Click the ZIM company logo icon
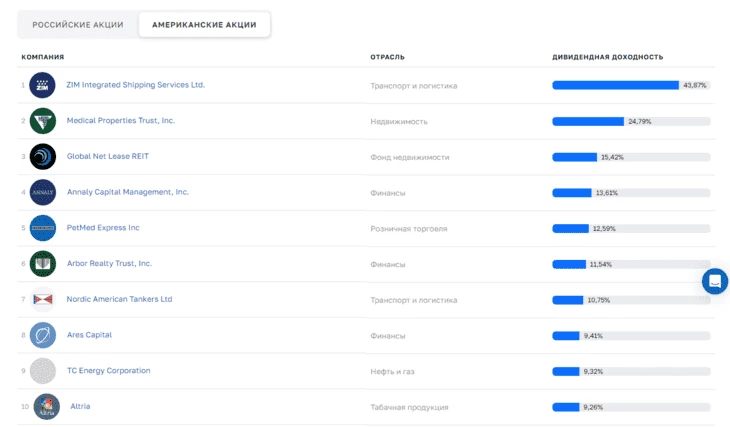Screen dimensions: 730x427 [x=42, y=85]
